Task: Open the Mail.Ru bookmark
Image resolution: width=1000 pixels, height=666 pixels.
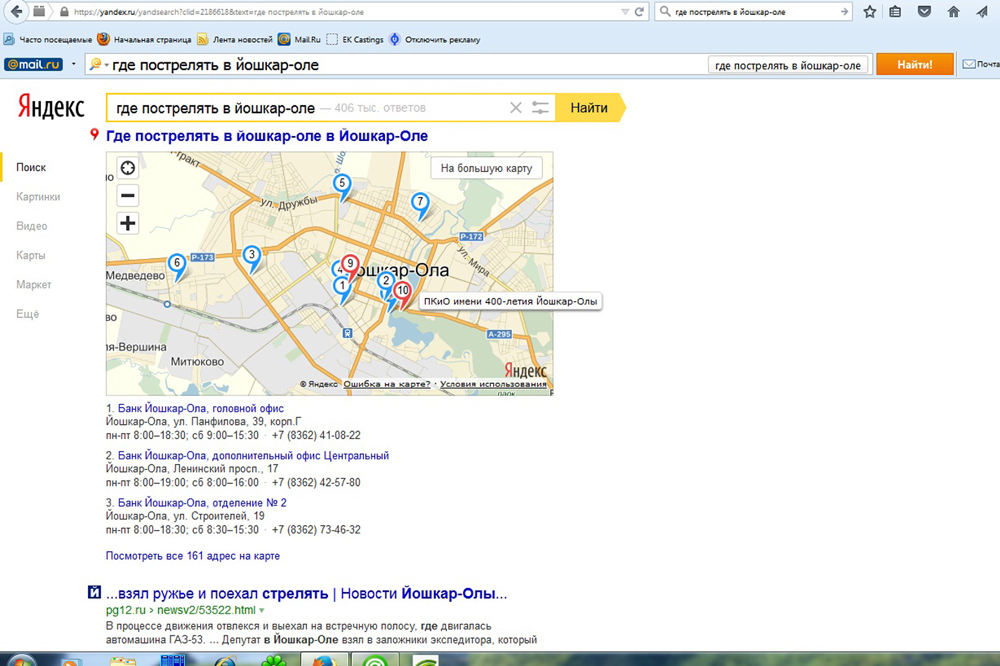Action: (299, 40)
